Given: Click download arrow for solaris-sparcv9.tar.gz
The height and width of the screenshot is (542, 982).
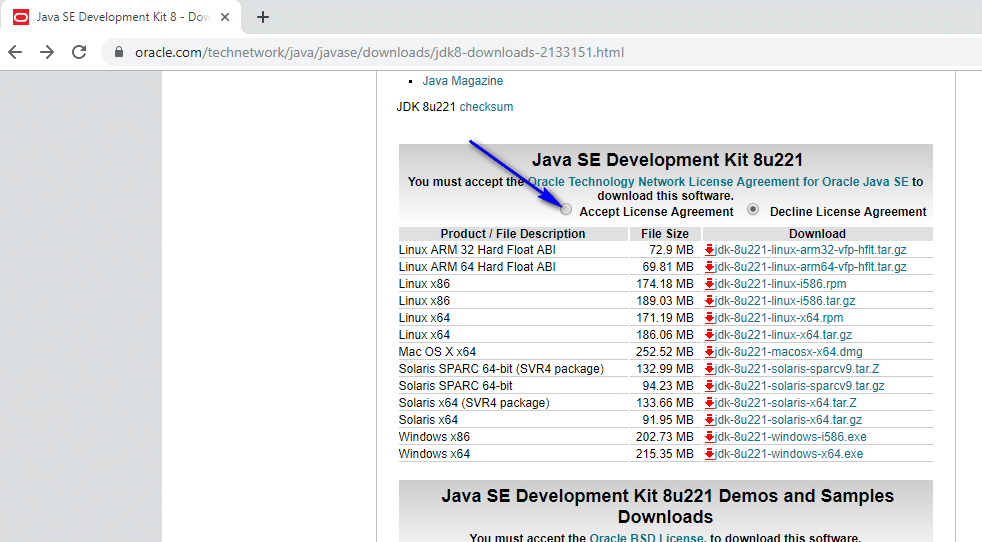Looking at the screenshot, I should [710, 386].
